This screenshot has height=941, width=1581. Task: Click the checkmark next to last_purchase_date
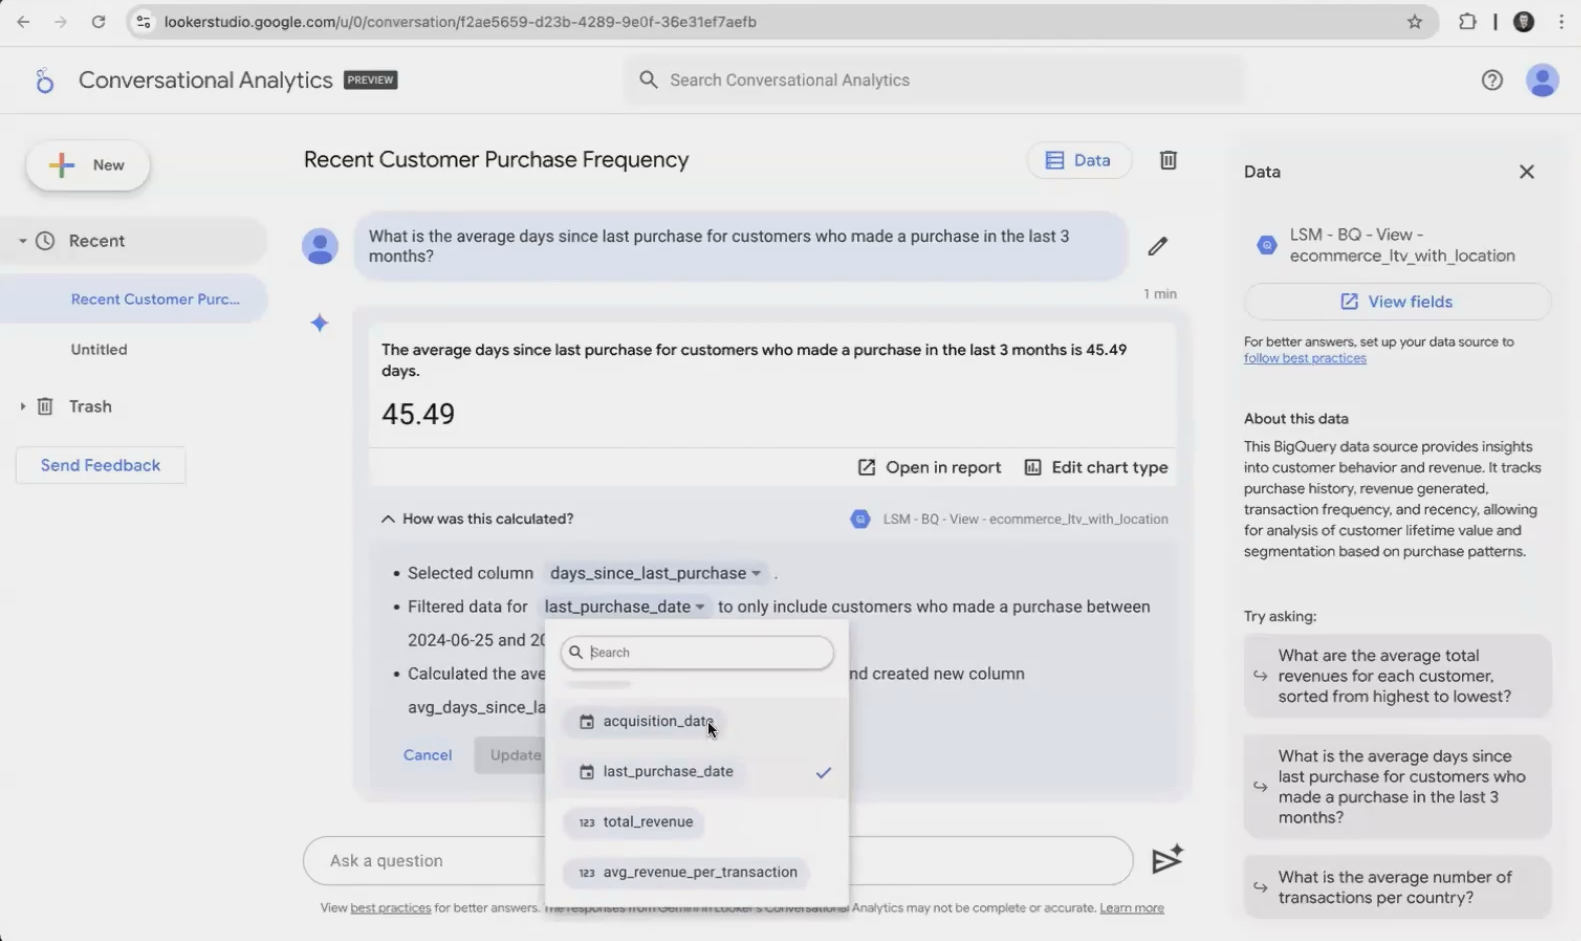(823, 772)
